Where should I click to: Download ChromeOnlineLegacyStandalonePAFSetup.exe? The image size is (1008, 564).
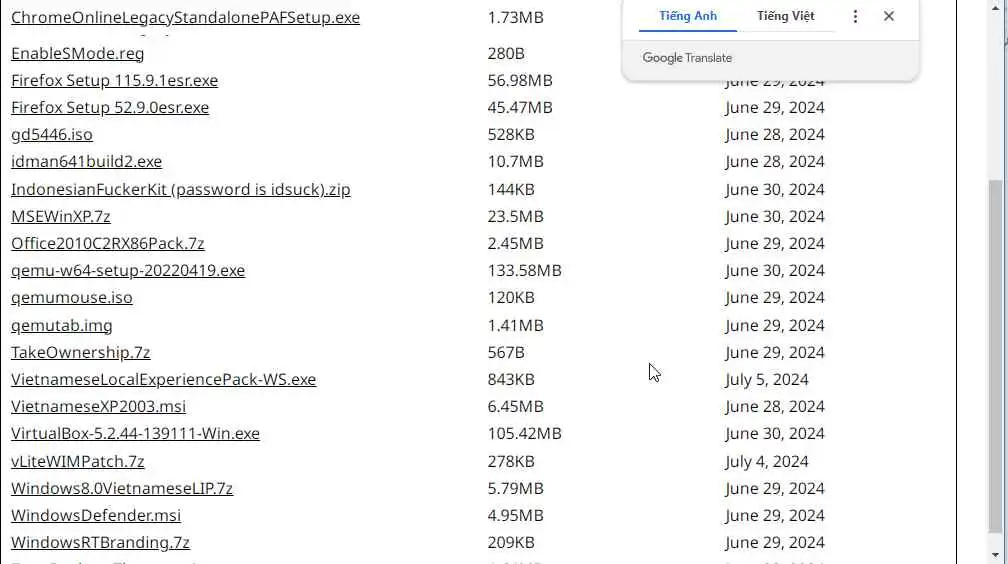point(185,18)
